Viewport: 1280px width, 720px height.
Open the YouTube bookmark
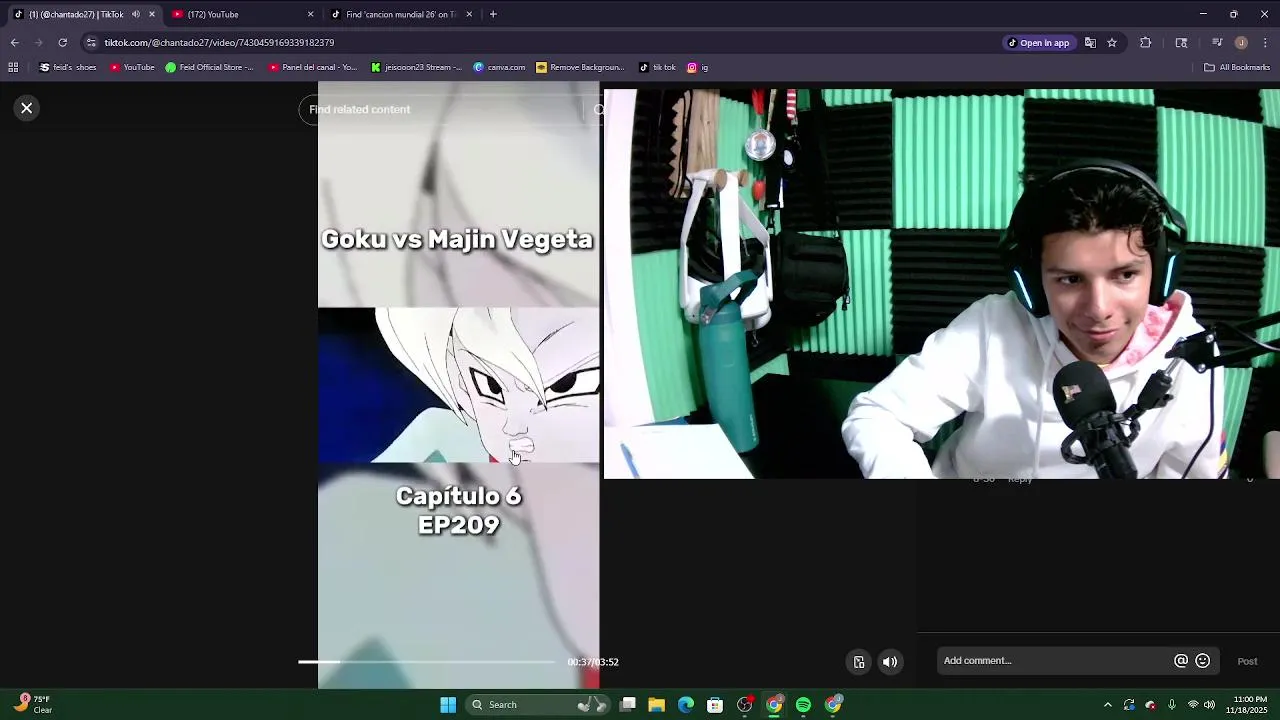tap(132, 67)
